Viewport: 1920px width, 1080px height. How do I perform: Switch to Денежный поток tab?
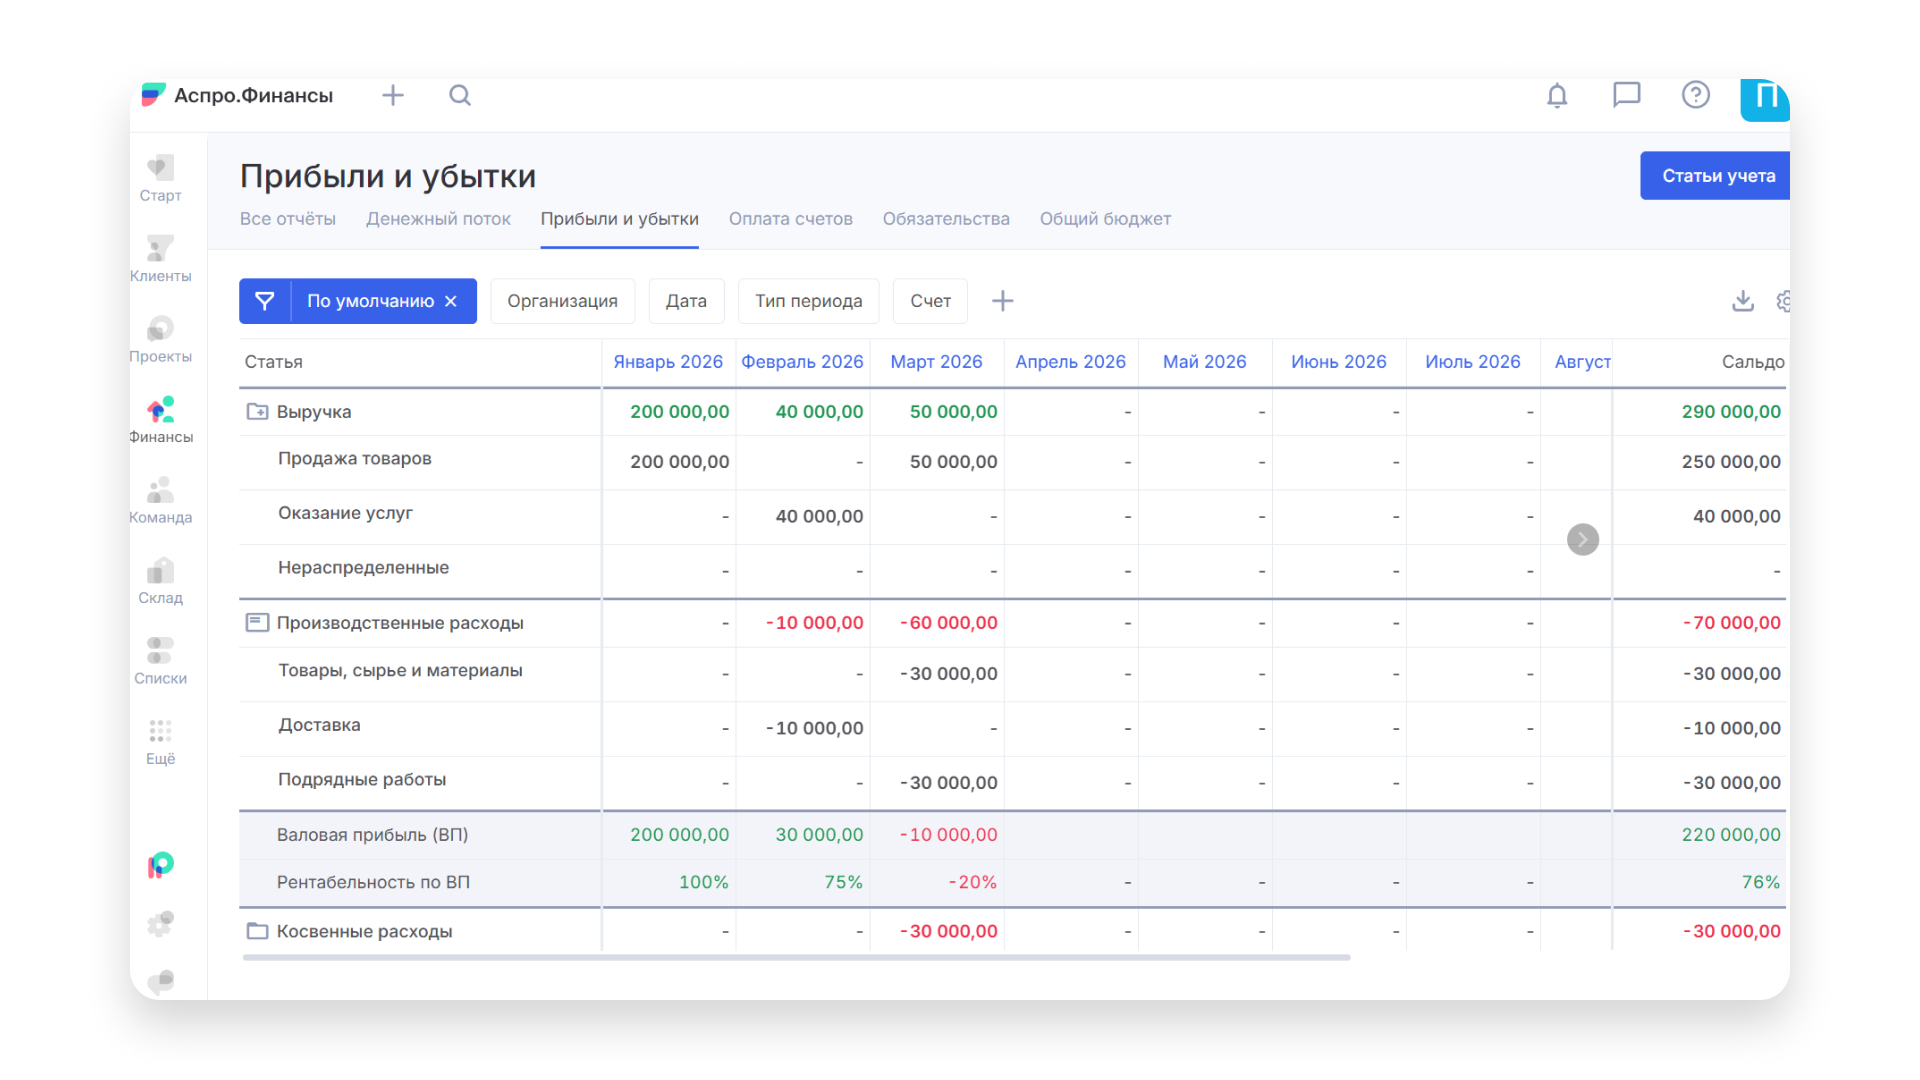tap(438, 219)
